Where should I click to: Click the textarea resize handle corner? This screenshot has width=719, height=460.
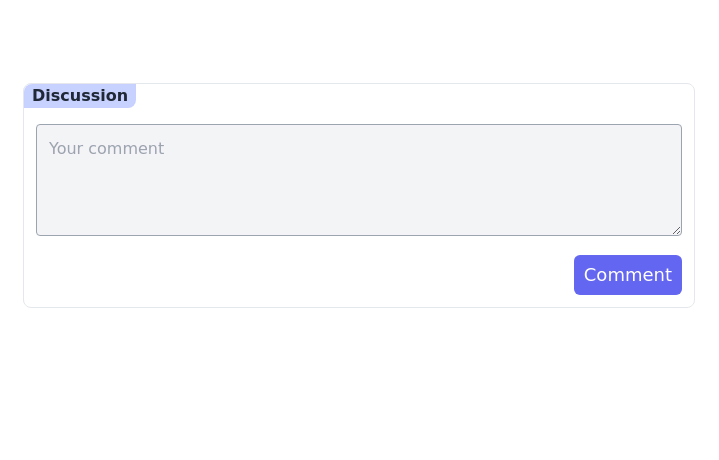[676, 230]
